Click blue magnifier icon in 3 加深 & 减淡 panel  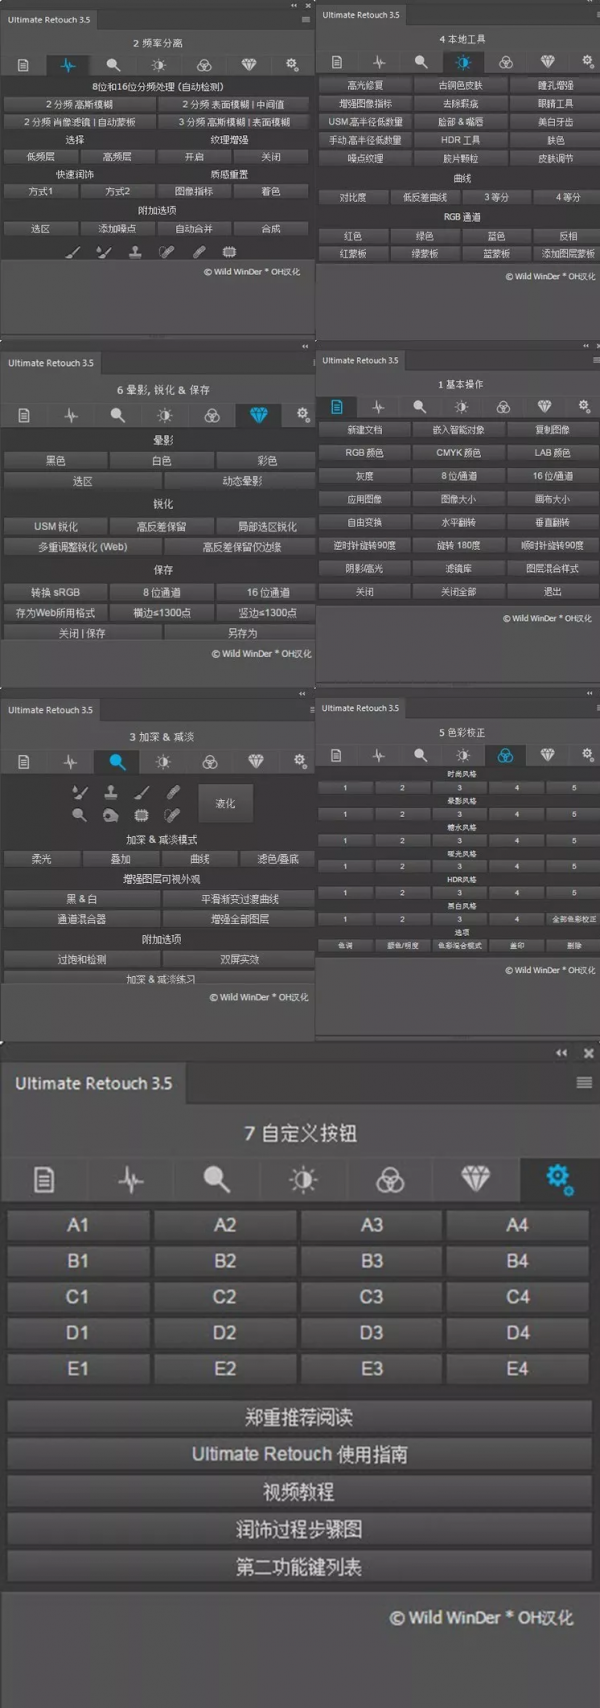pyautogui.click(x=117, y=762)
